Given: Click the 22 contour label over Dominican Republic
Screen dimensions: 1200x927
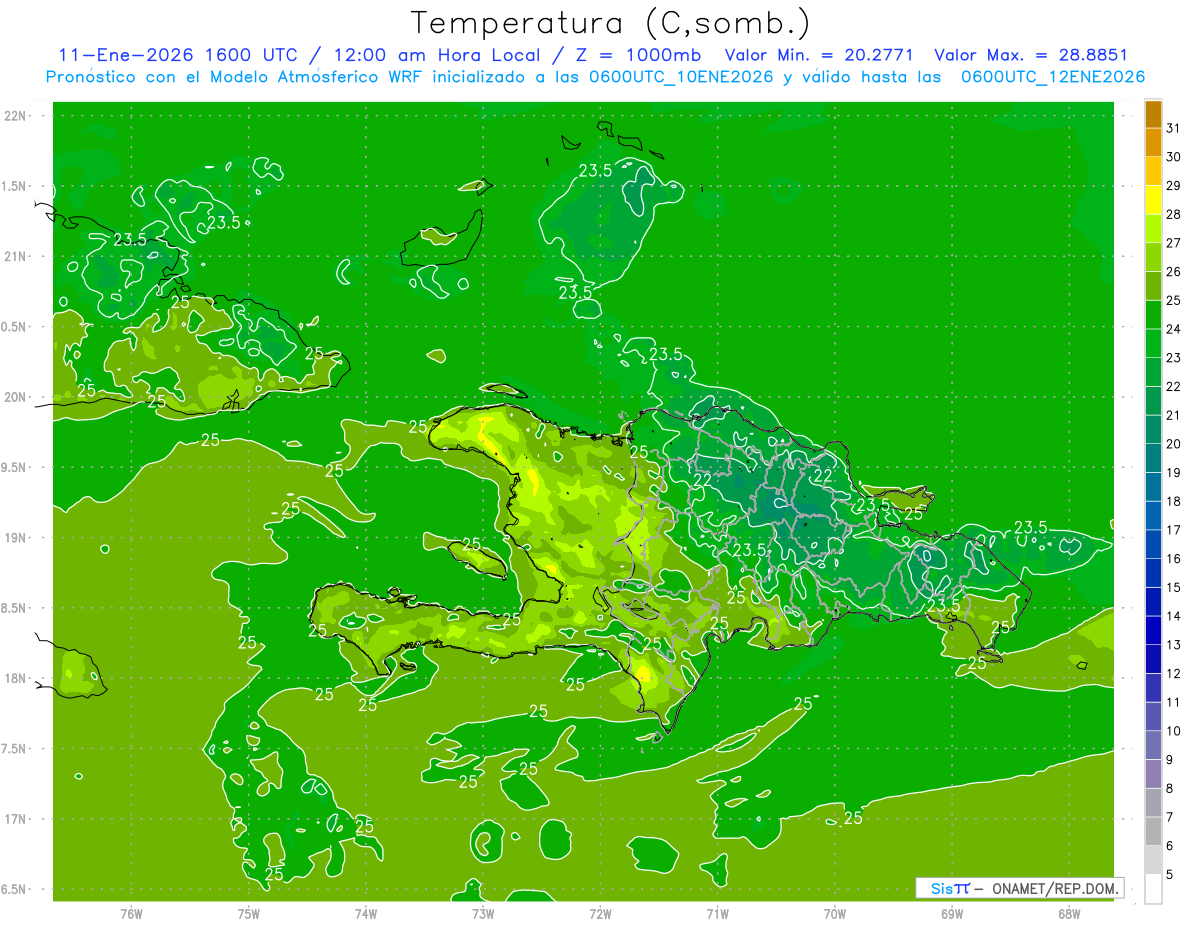Looking at the screenshot, I should tap(823, 475).
